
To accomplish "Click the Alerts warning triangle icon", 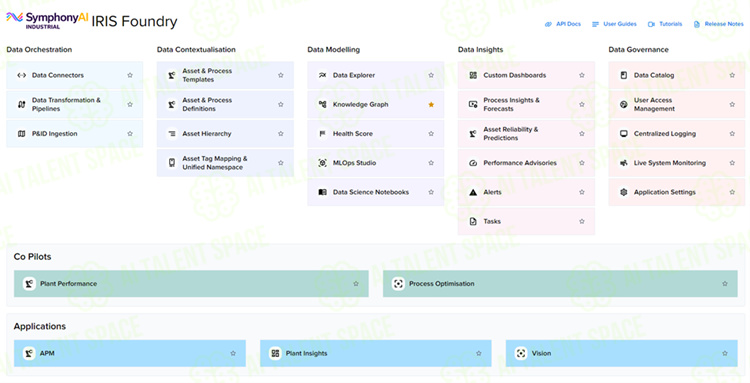I will pos(473,192).
